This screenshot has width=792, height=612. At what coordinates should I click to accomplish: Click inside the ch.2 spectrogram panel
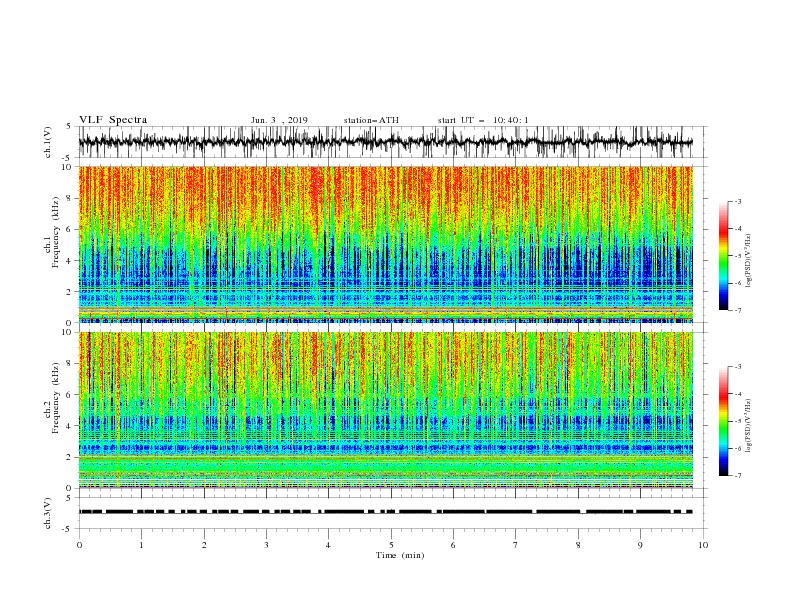pos(385,410)
